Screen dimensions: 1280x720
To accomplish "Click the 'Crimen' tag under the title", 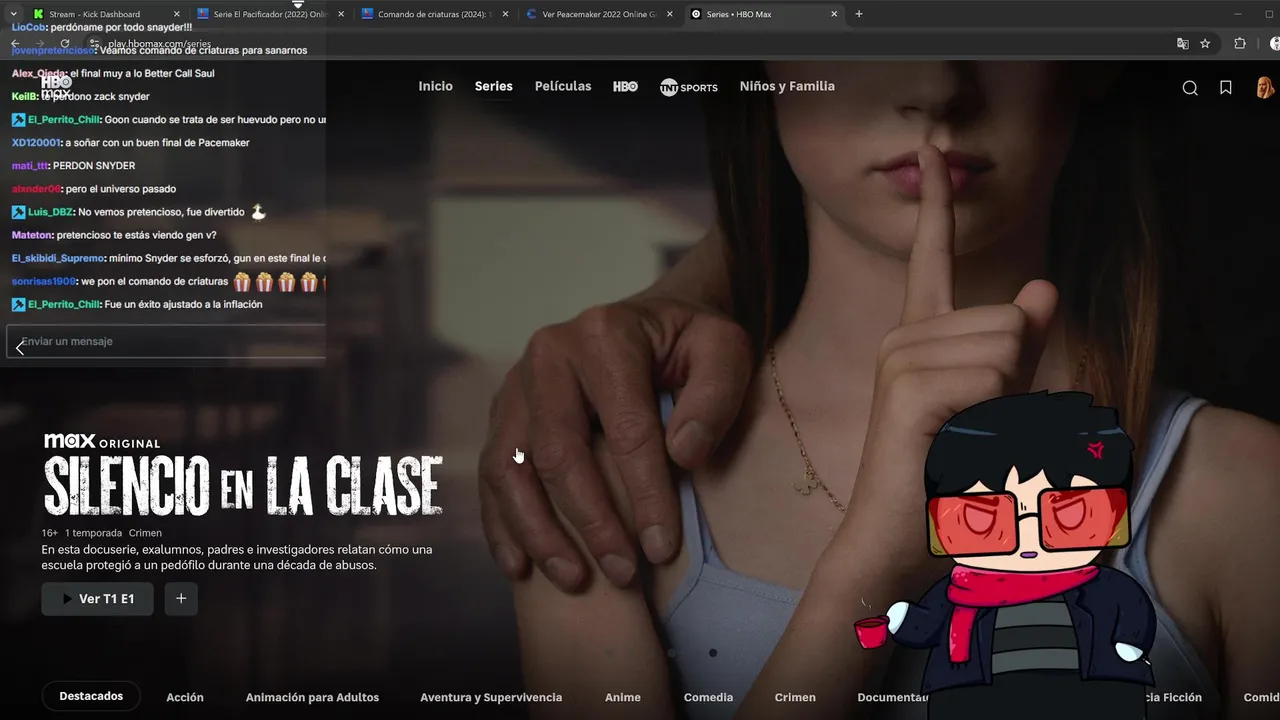I will pyautogui.click(x=145, y=533).
